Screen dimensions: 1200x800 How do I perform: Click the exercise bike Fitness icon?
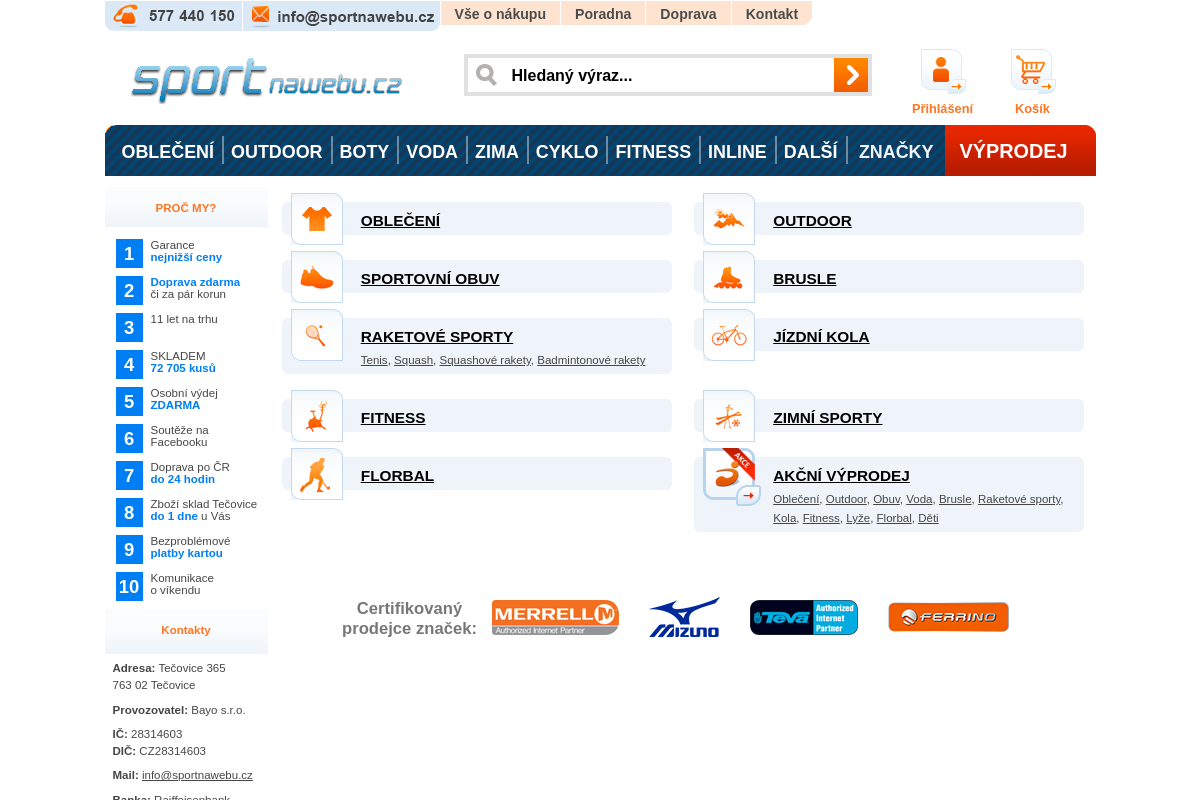[x=317, y=416]
